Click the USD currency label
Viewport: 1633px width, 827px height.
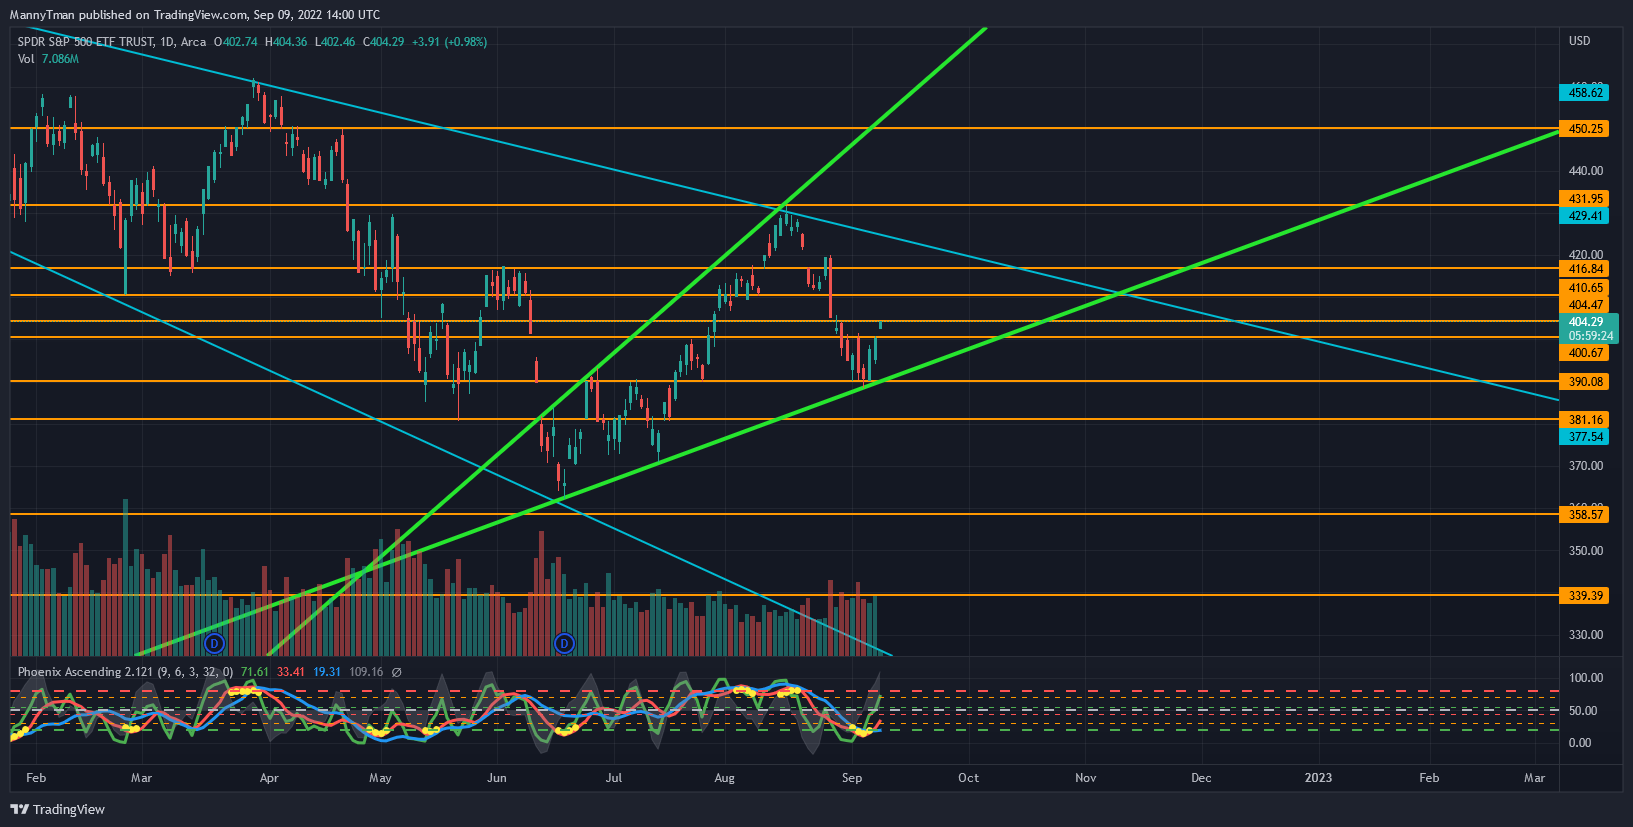(1579, 41)
